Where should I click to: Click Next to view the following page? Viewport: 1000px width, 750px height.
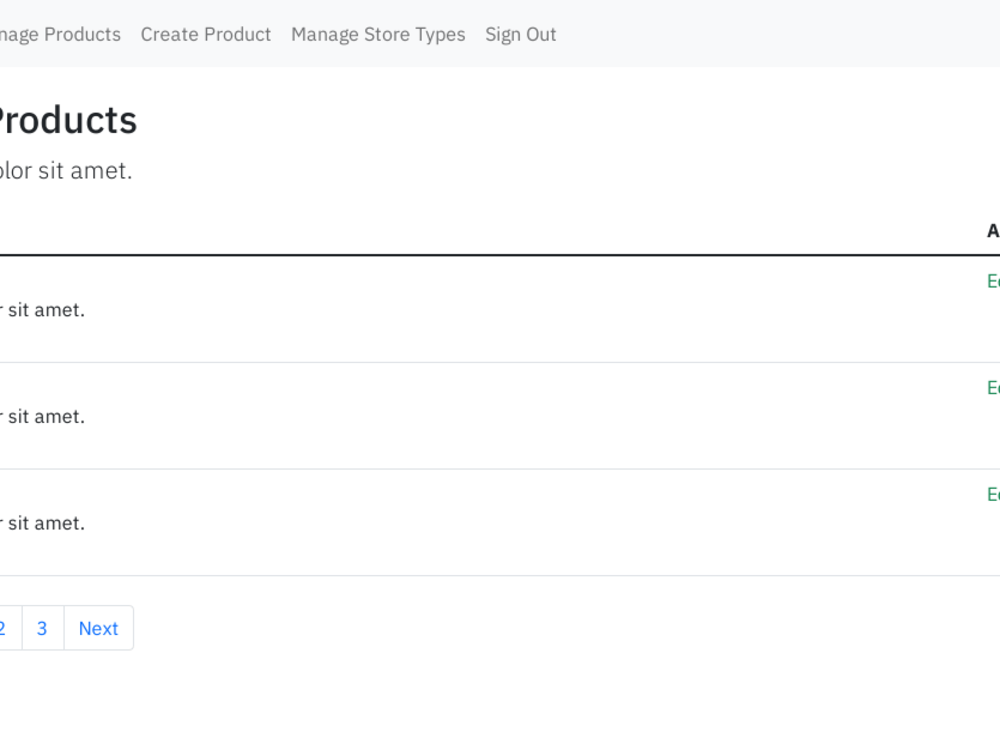(98, 628)
